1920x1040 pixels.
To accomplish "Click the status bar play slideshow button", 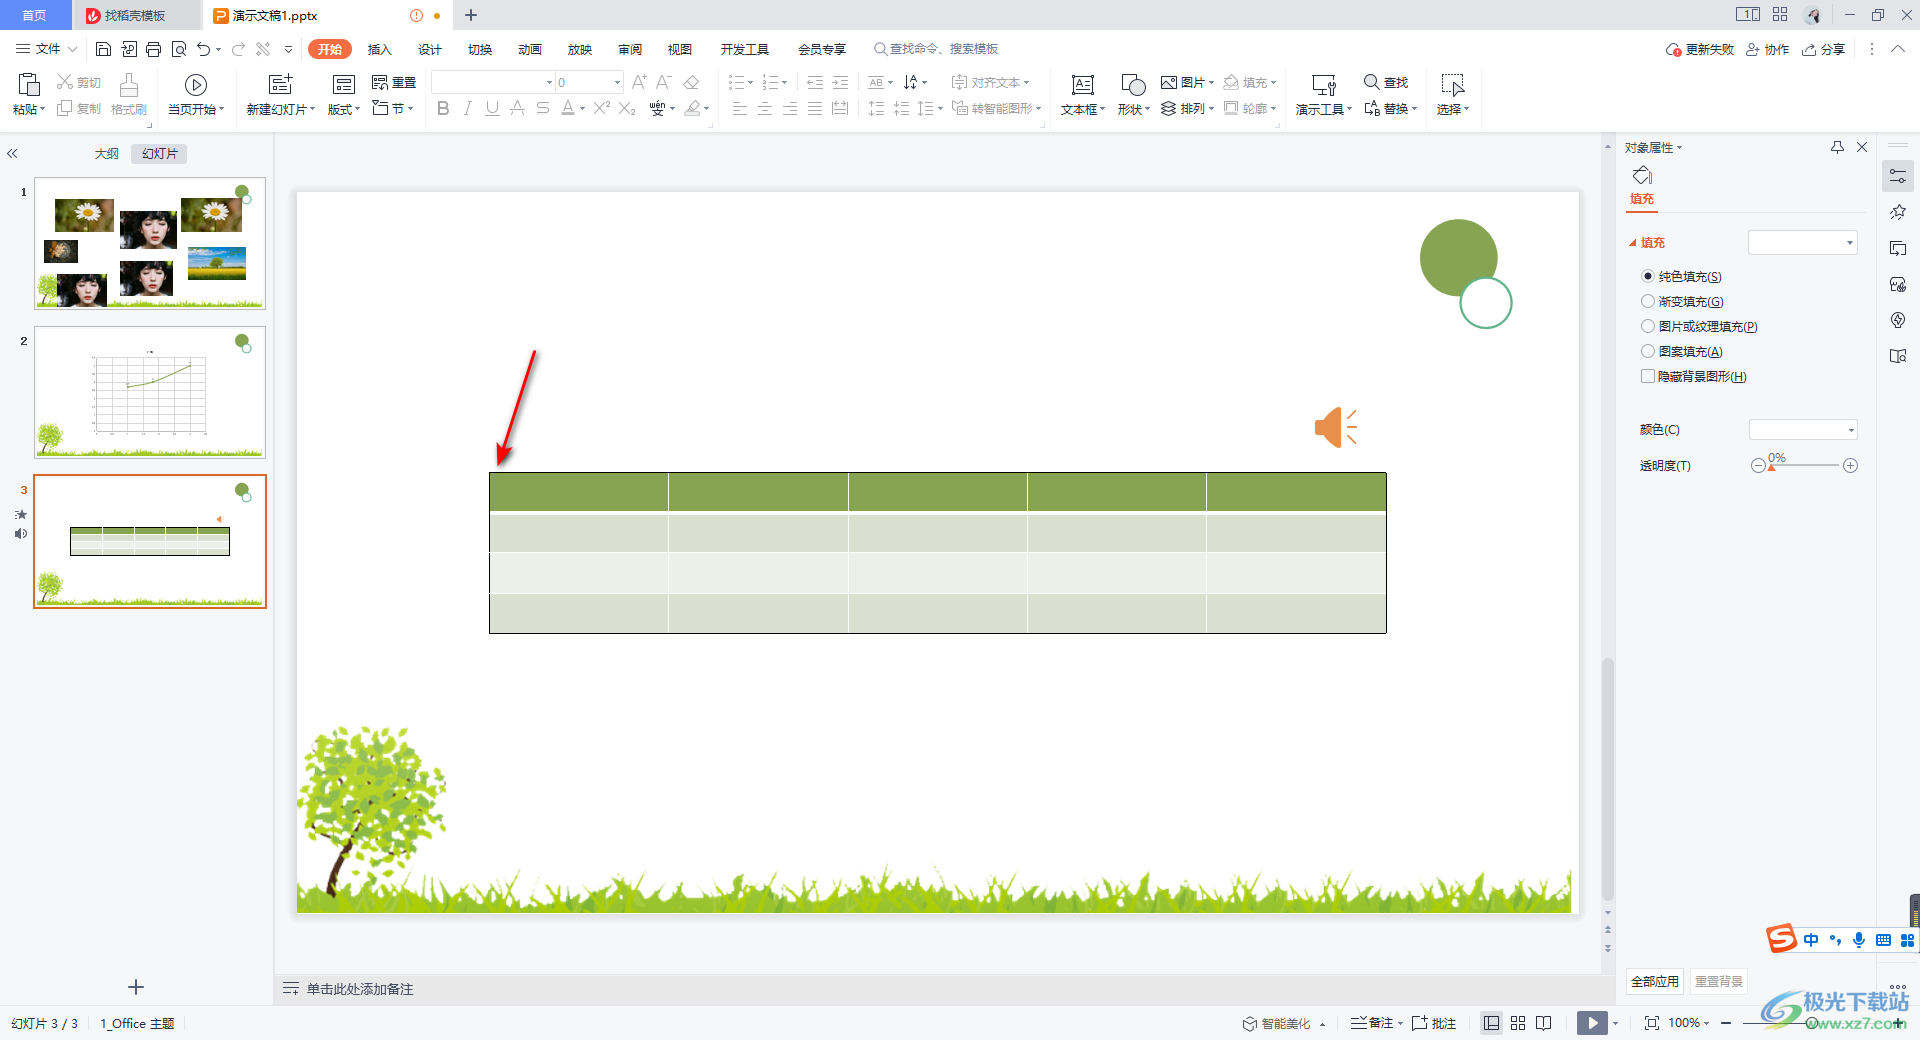I will point(1592,1023).
